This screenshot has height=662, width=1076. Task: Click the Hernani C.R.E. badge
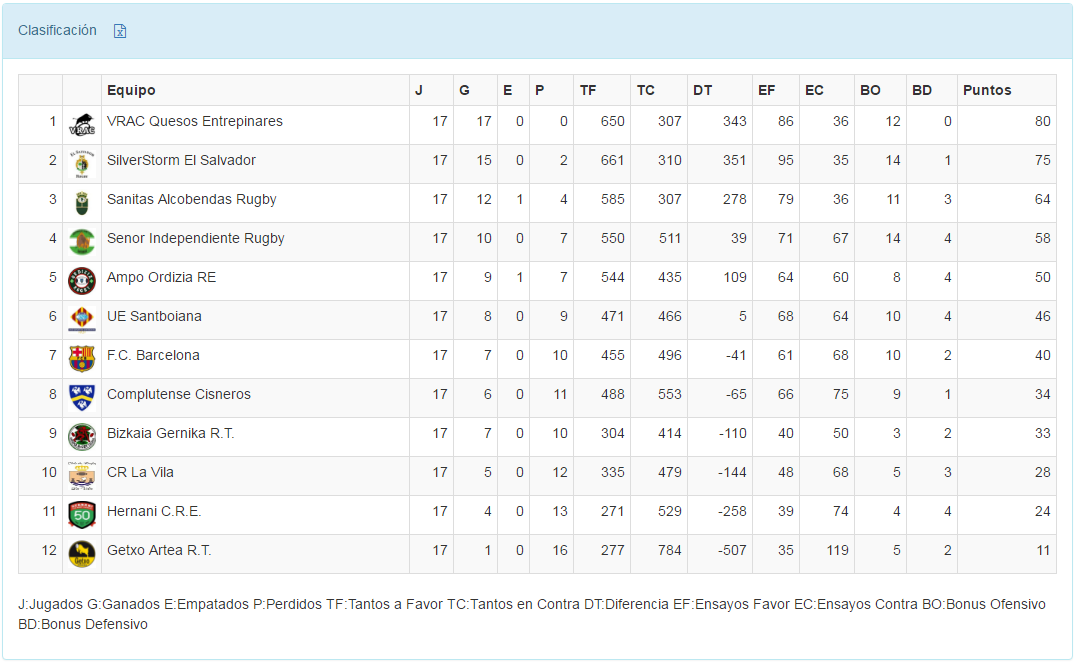coord(82,515)
